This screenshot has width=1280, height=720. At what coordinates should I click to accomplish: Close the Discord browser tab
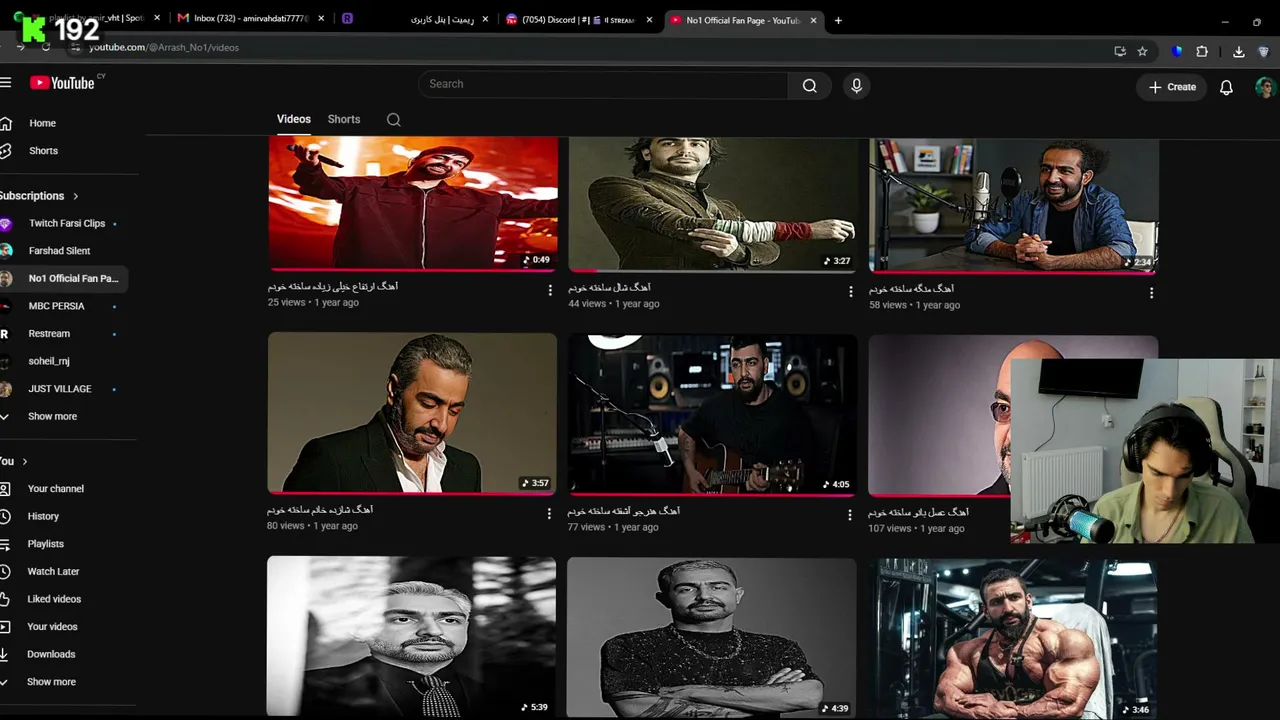(649, 20)
